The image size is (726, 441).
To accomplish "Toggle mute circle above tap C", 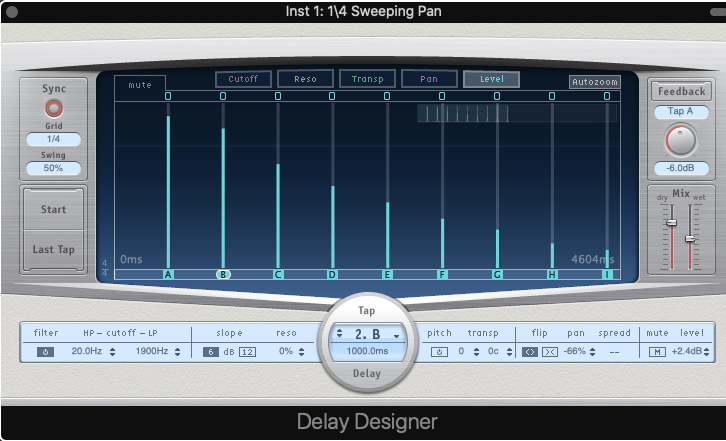I will tap(278, 96).
